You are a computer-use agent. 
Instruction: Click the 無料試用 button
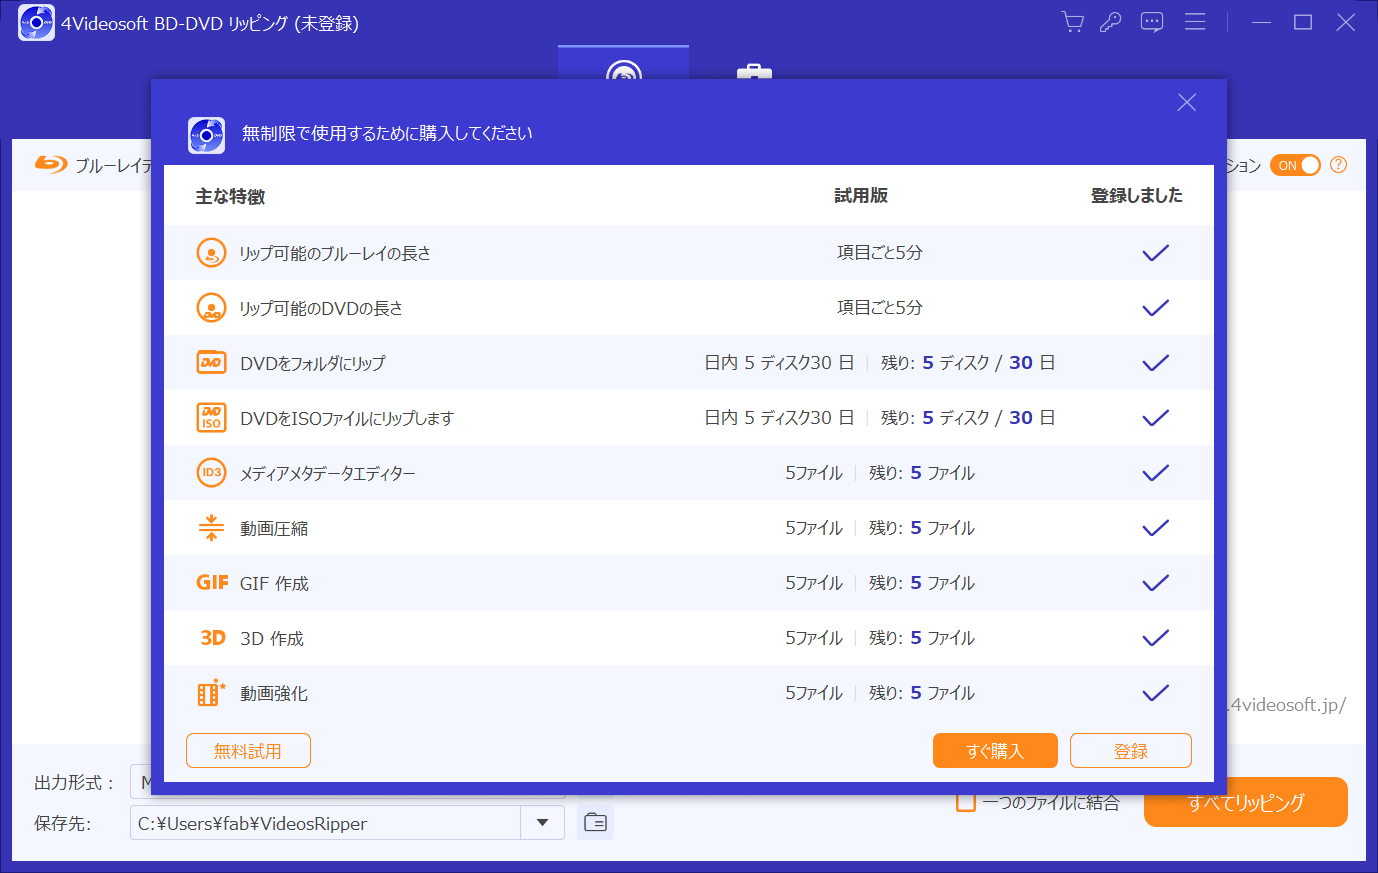coord(248,751)
